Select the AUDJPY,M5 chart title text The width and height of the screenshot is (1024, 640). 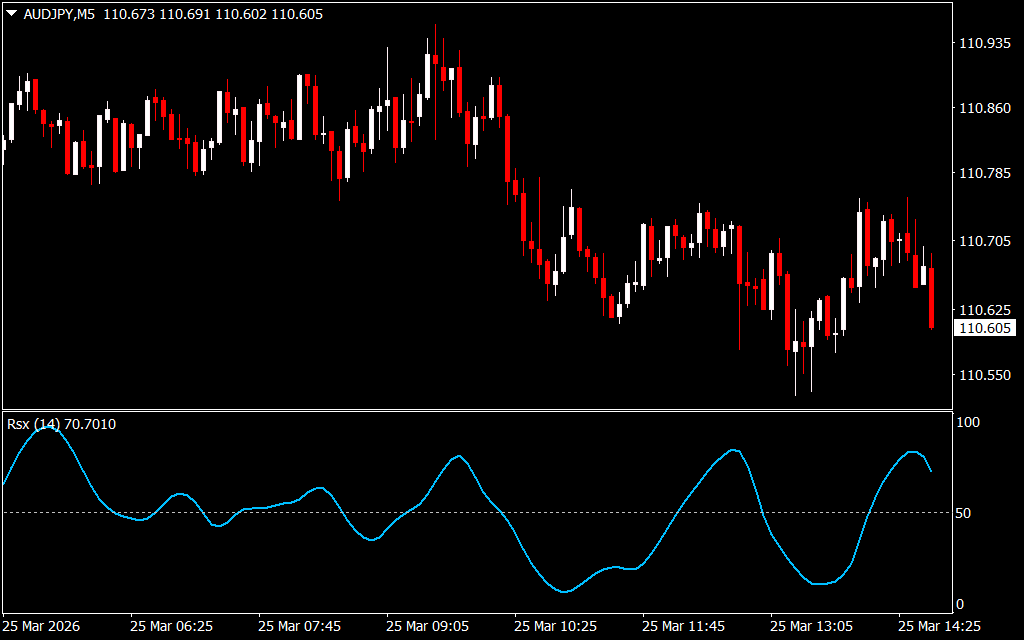point(60,16)
